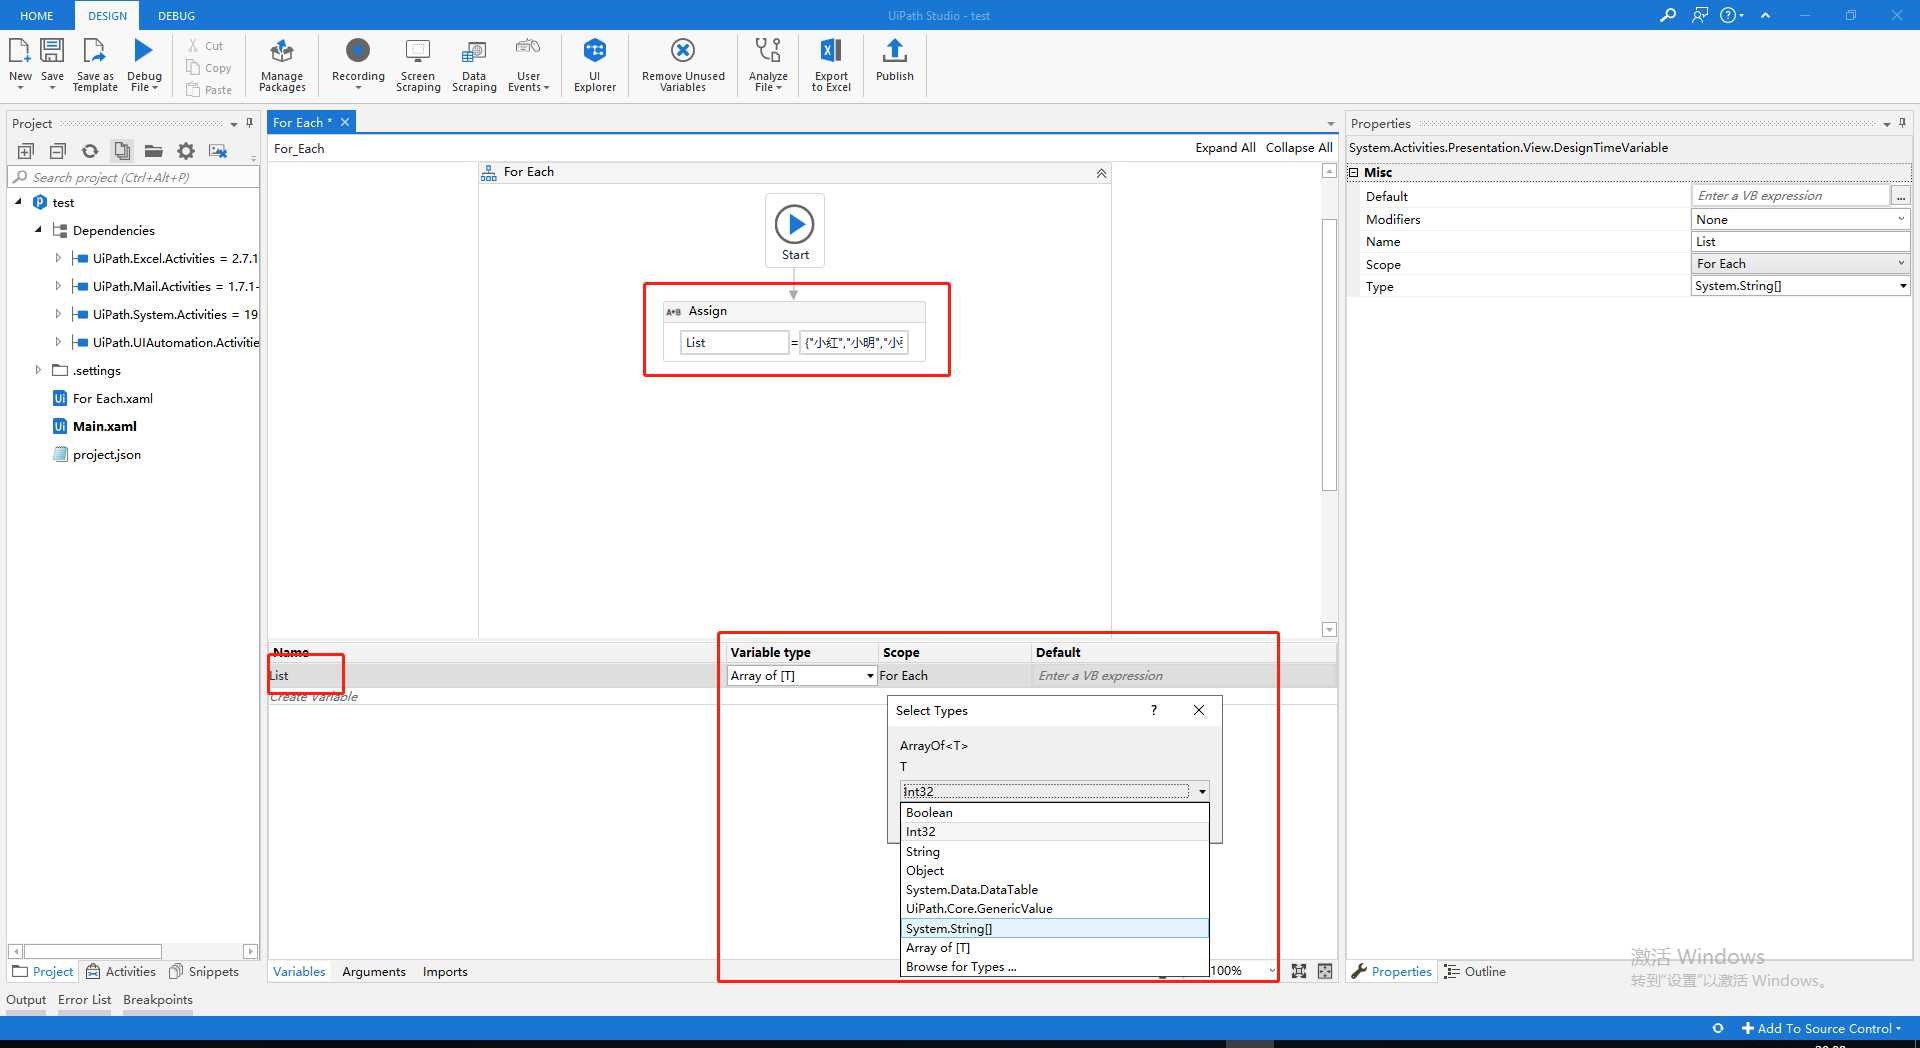Open the Output panel
The height and width of the screenshot is (1048, 1920).
coord(26,999)
